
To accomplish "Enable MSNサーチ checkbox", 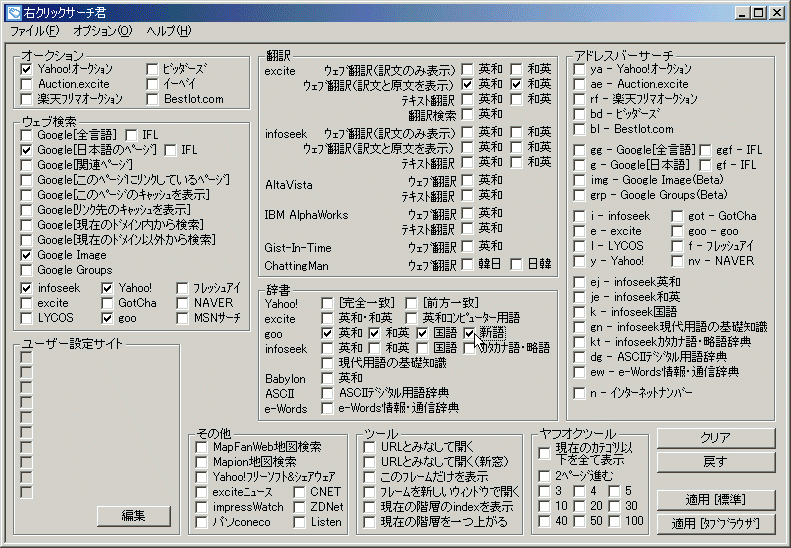I will coord(182,318).
